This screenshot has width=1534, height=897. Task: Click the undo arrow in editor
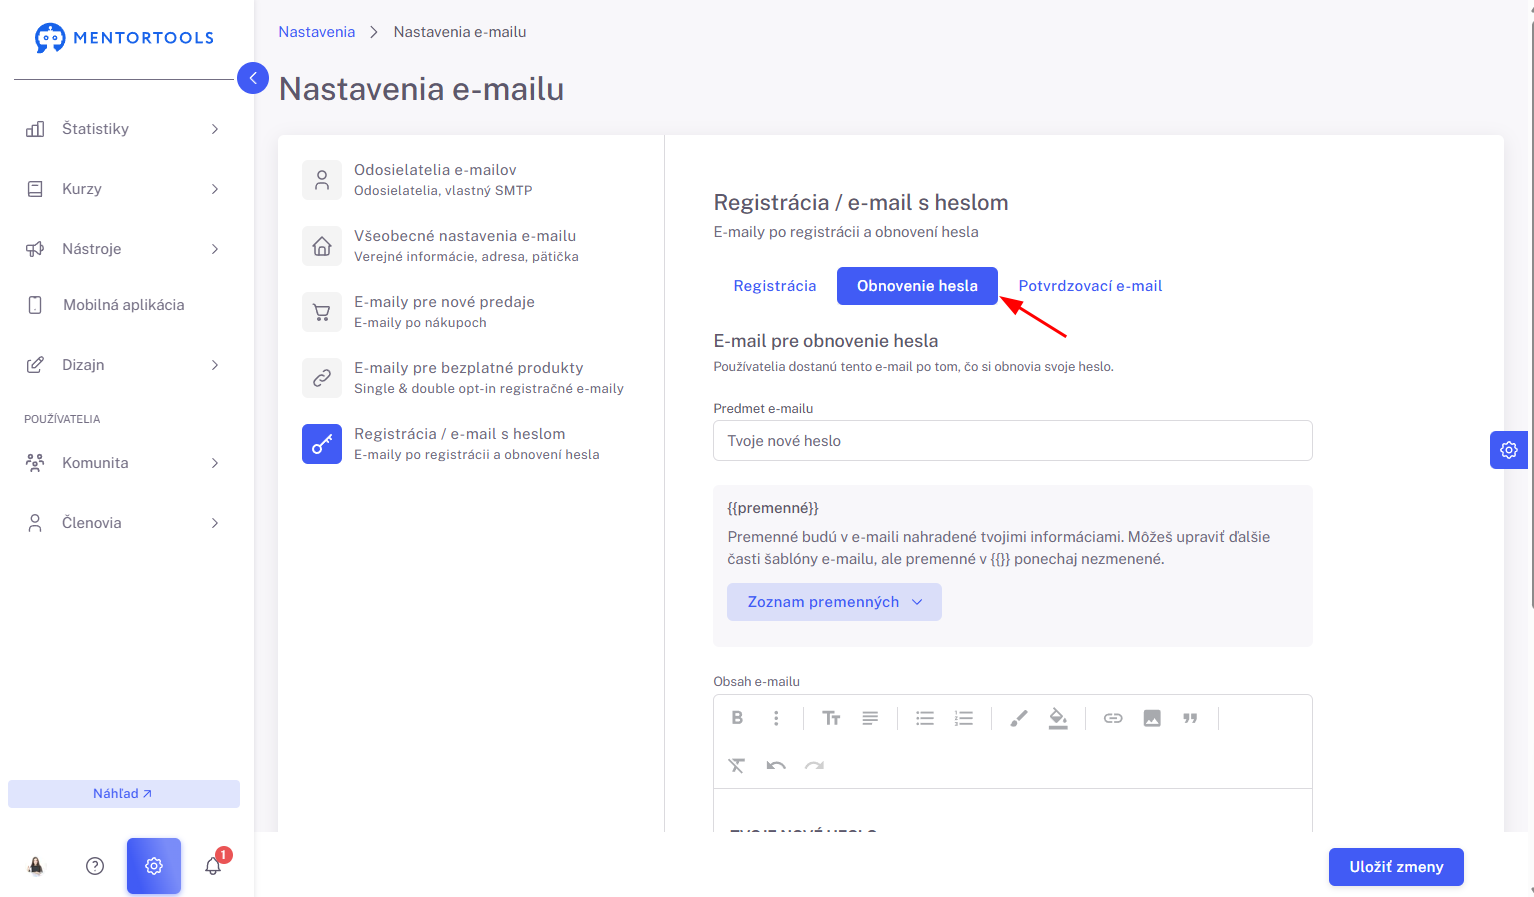click(776, 766)
